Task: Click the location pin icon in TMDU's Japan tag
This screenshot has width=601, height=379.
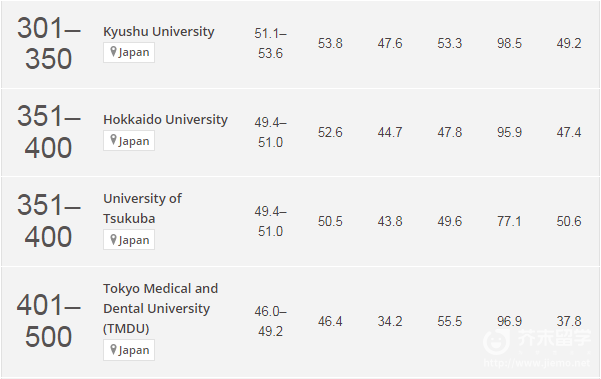Action: 113,349
